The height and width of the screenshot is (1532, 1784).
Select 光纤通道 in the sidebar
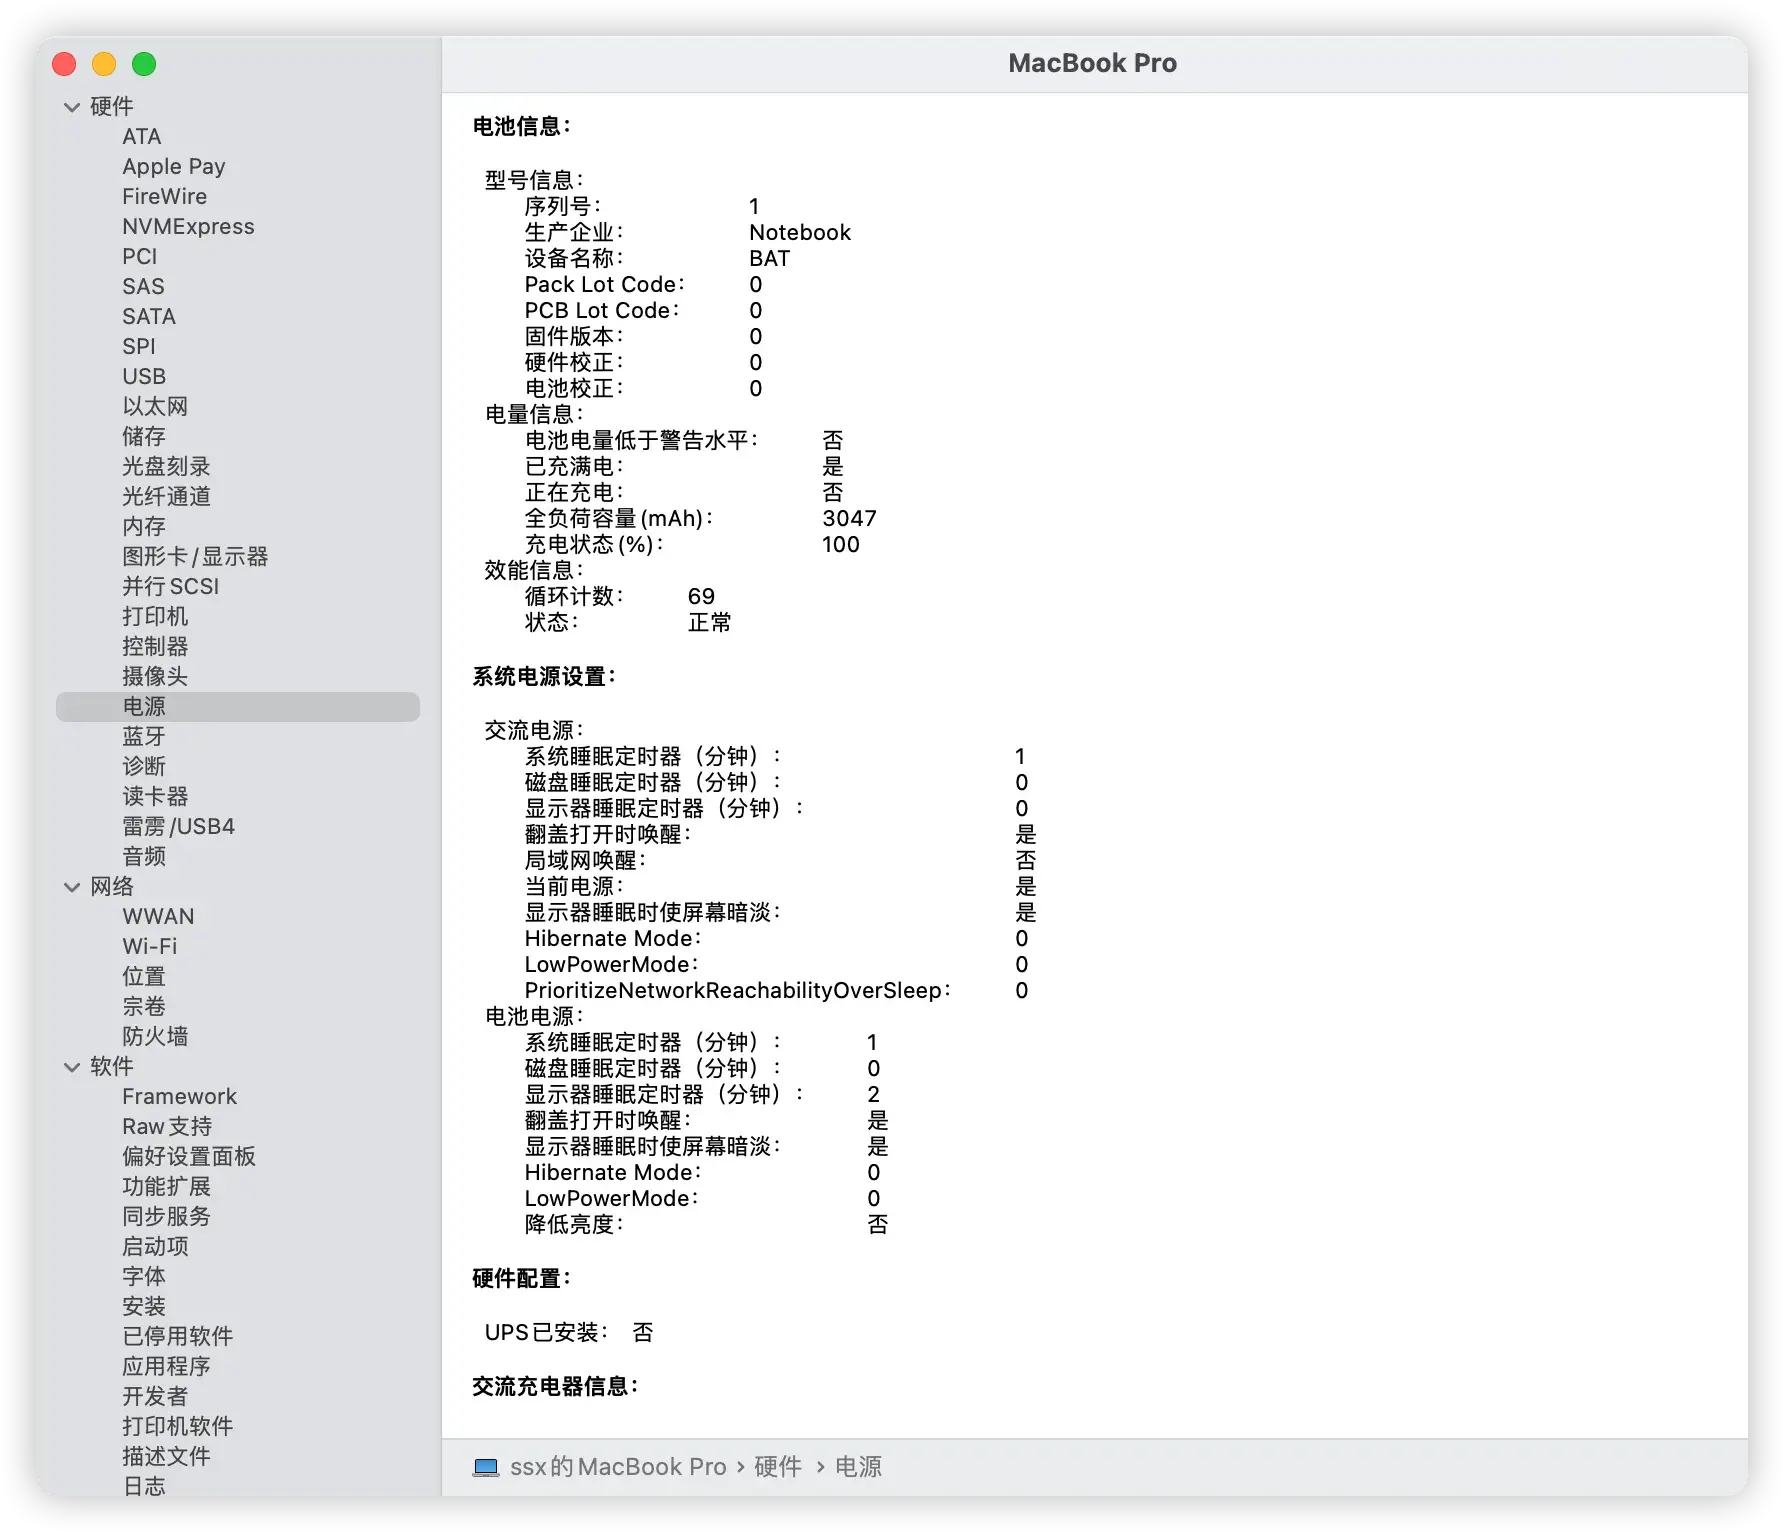(166, 497)
